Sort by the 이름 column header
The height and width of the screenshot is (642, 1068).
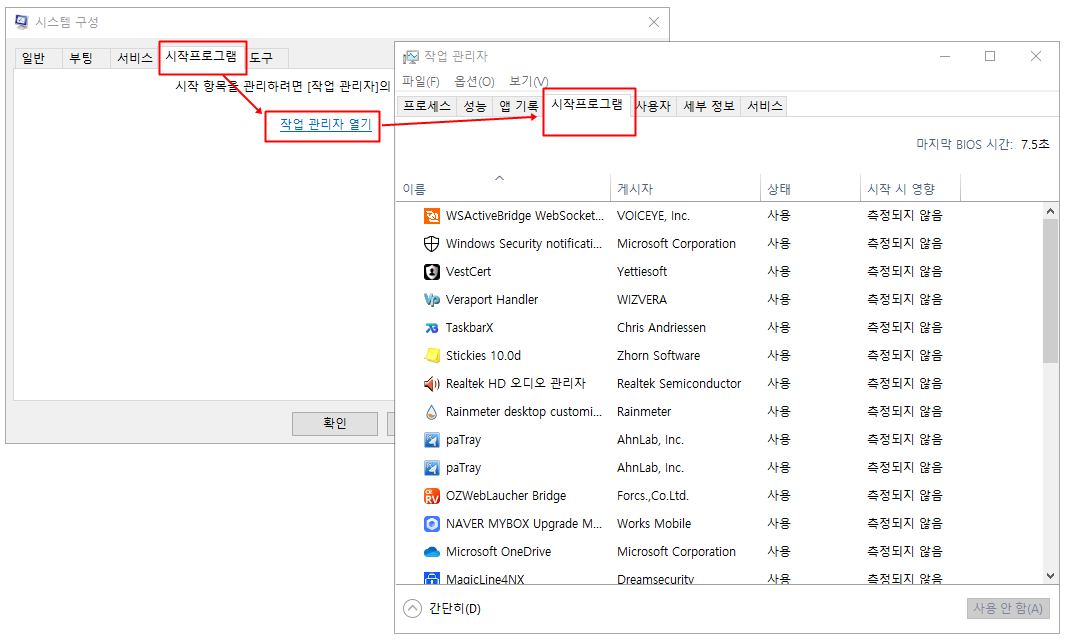[503, 189]
